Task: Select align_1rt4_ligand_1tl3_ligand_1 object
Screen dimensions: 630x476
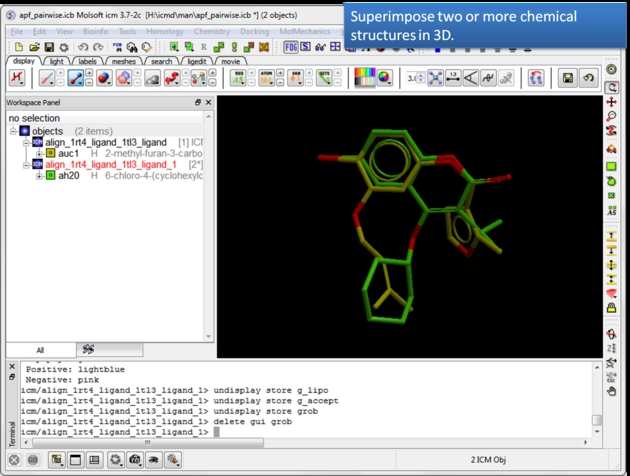Action: (x=110, y=165)
